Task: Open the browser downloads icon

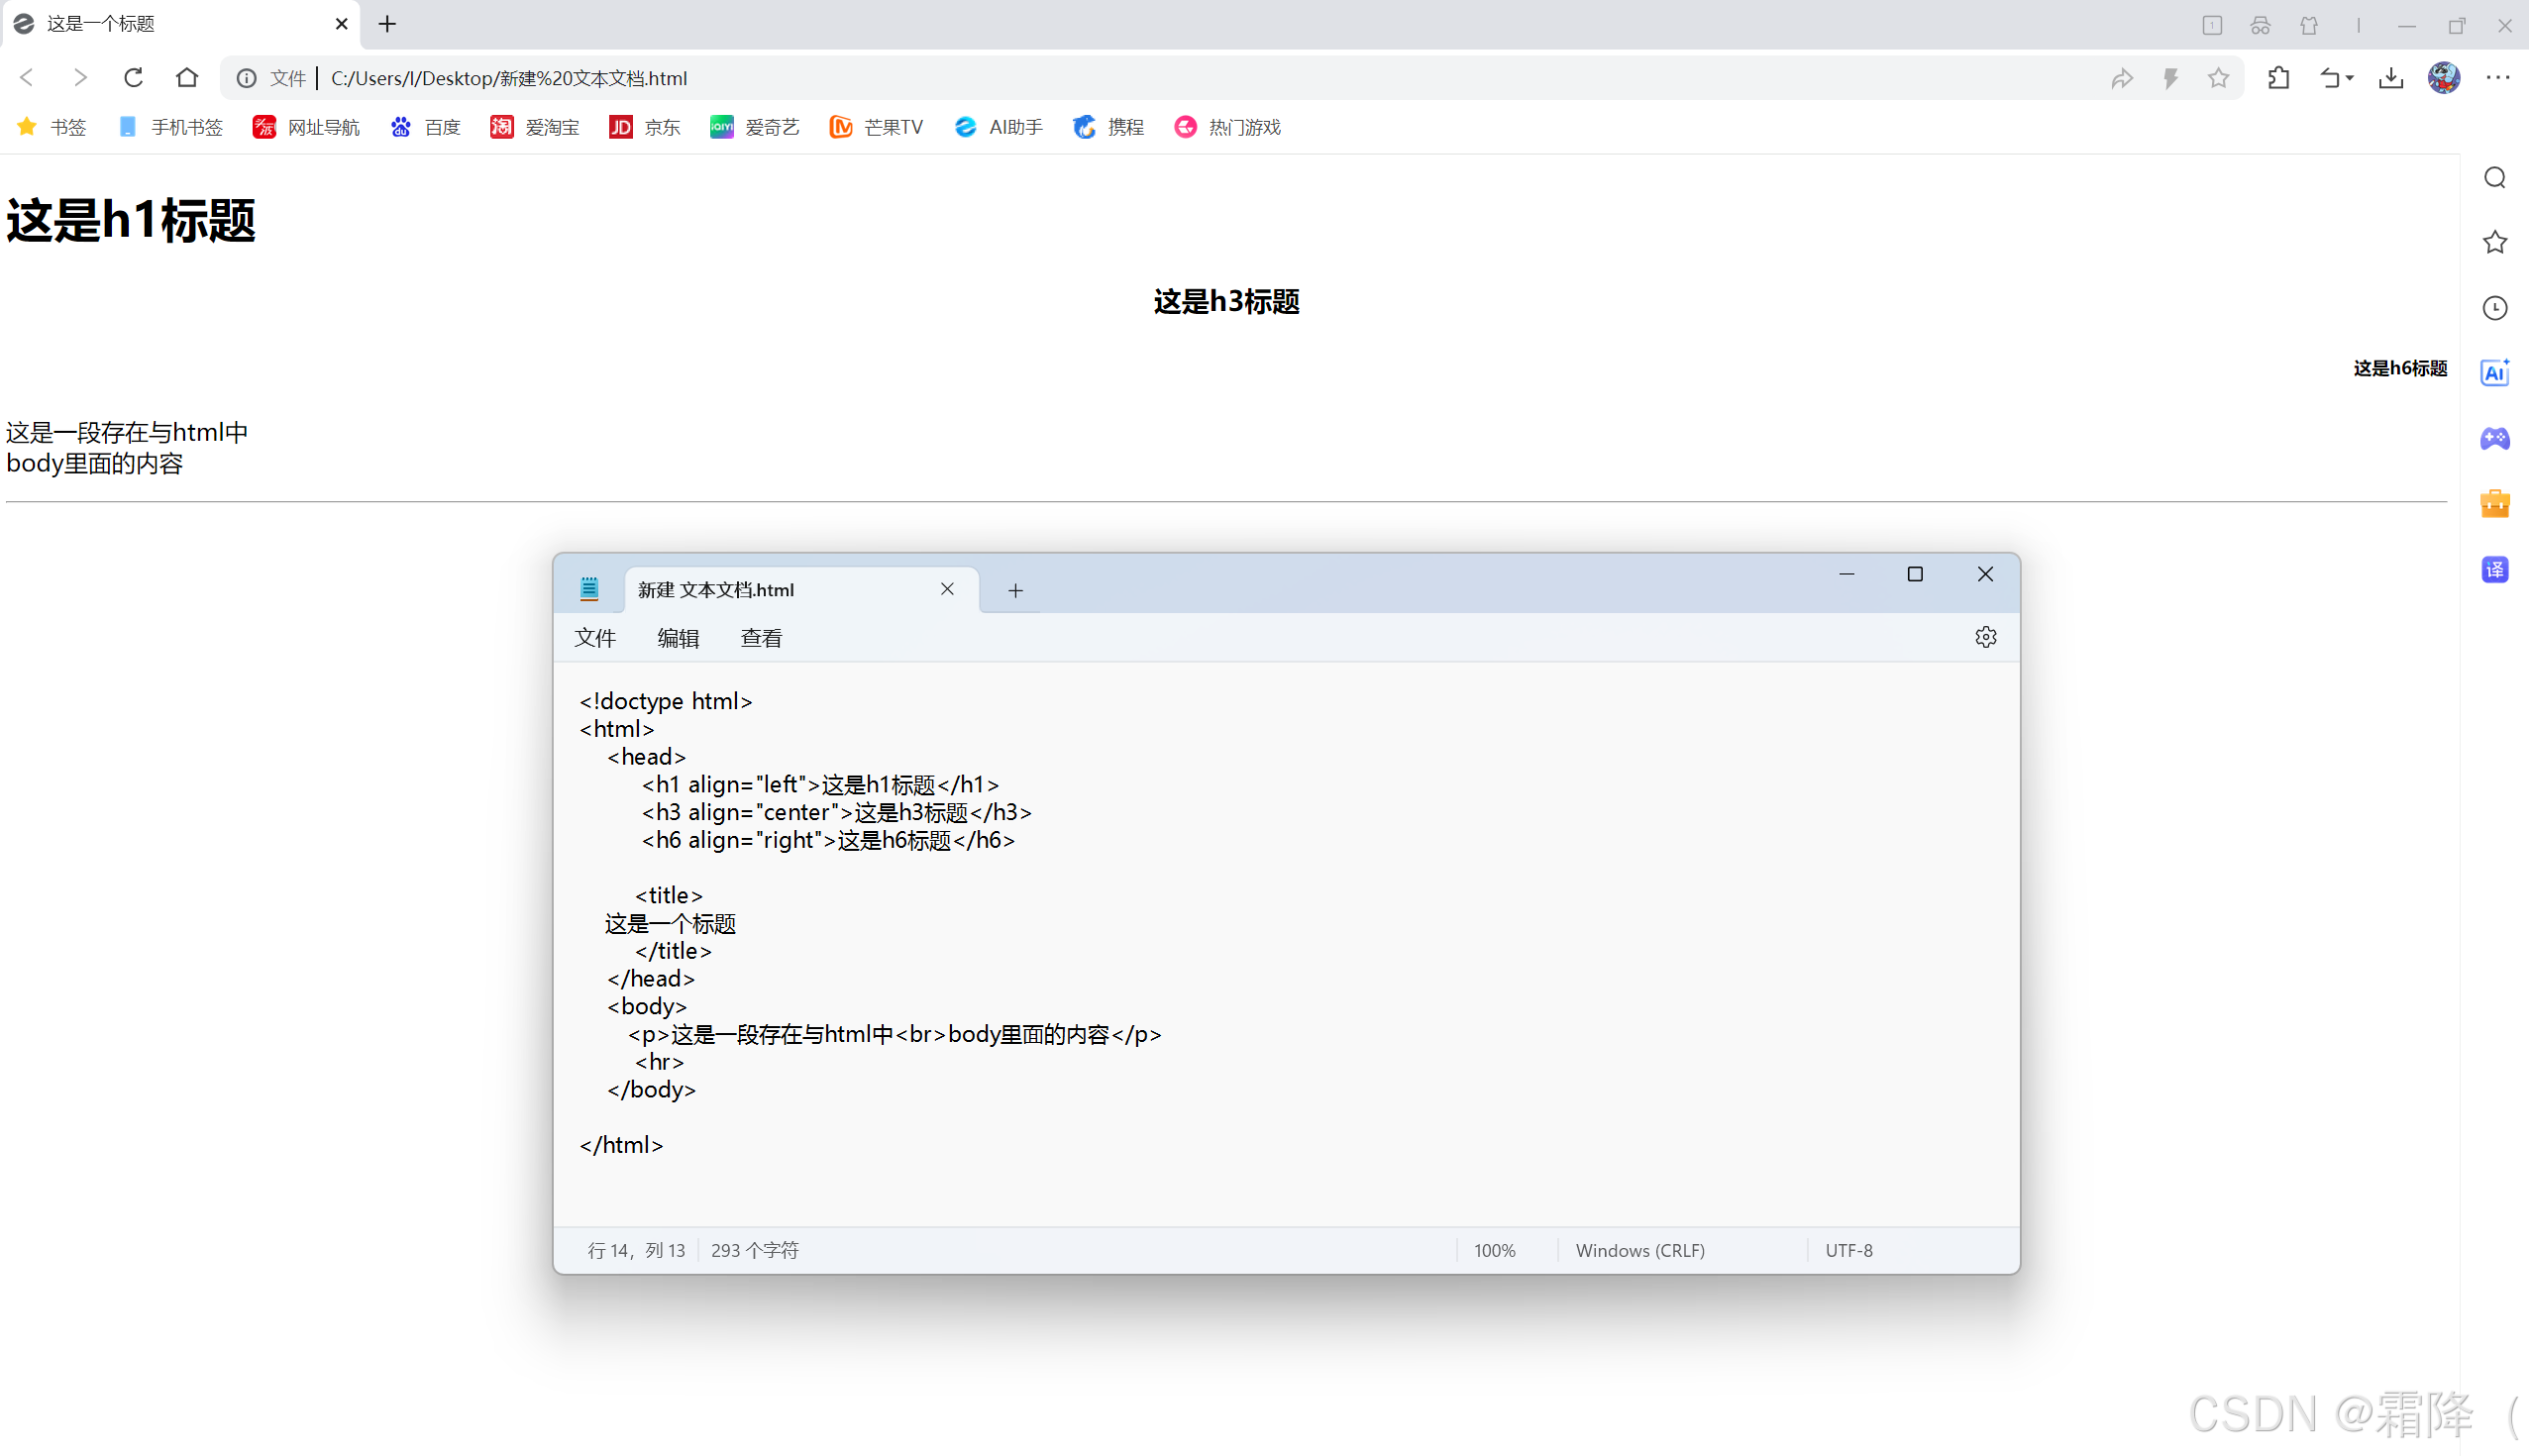Action: (x=2390, y=78)
